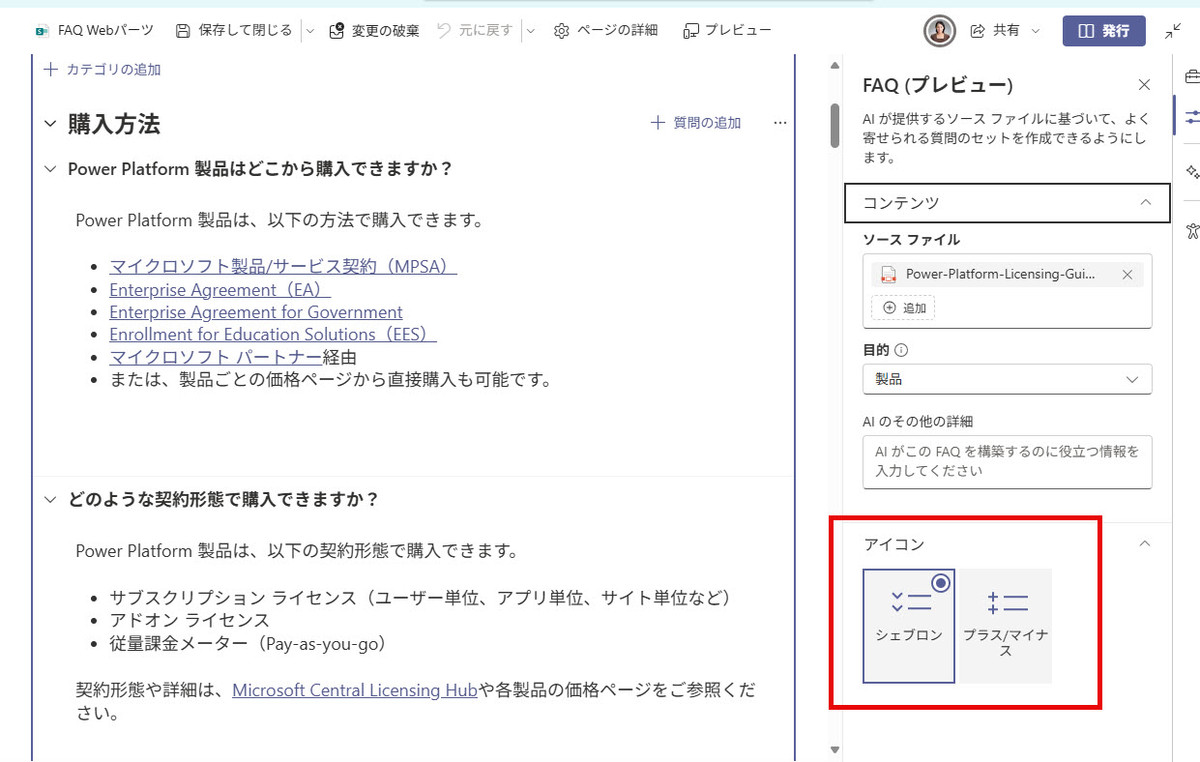Click + 質問の追加 to add a question
This screenshot has width=1200, height=762.
click(x=696, y=123)
